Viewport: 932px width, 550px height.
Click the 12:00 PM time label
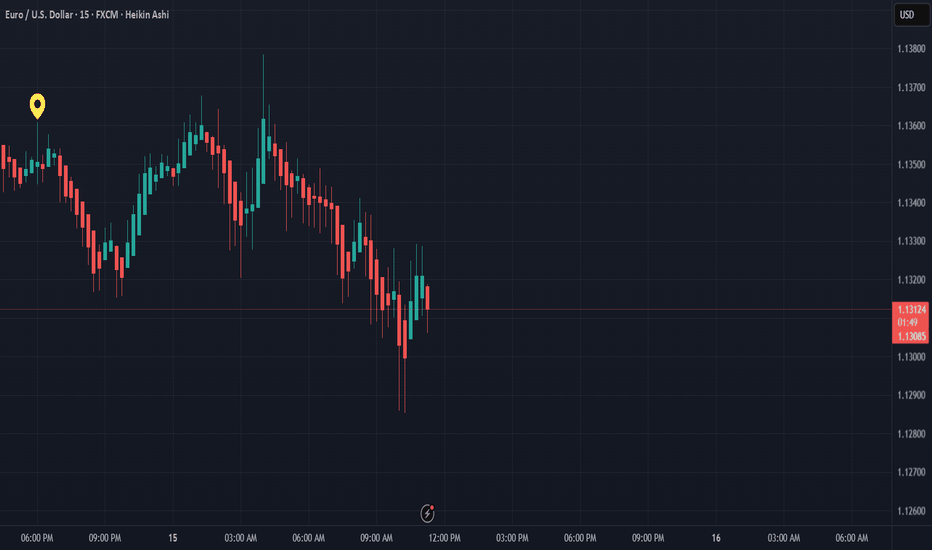(x=445, y=538)
